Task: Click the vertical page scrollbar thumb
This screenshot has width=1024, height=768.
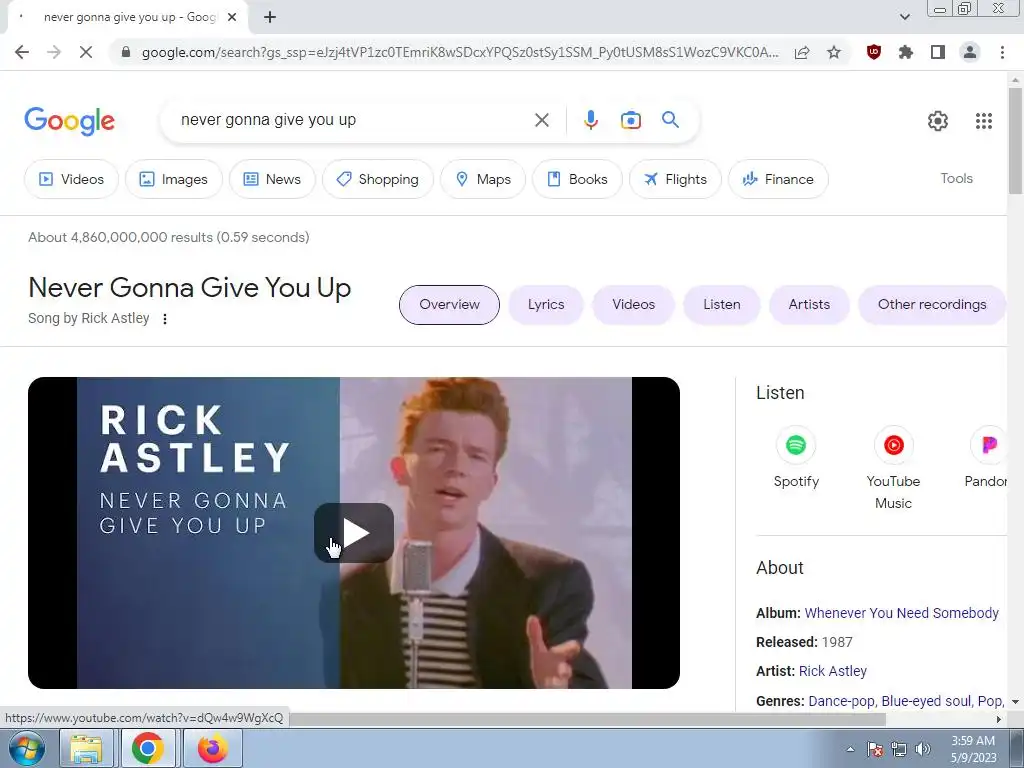Action: click(1015, 140)
